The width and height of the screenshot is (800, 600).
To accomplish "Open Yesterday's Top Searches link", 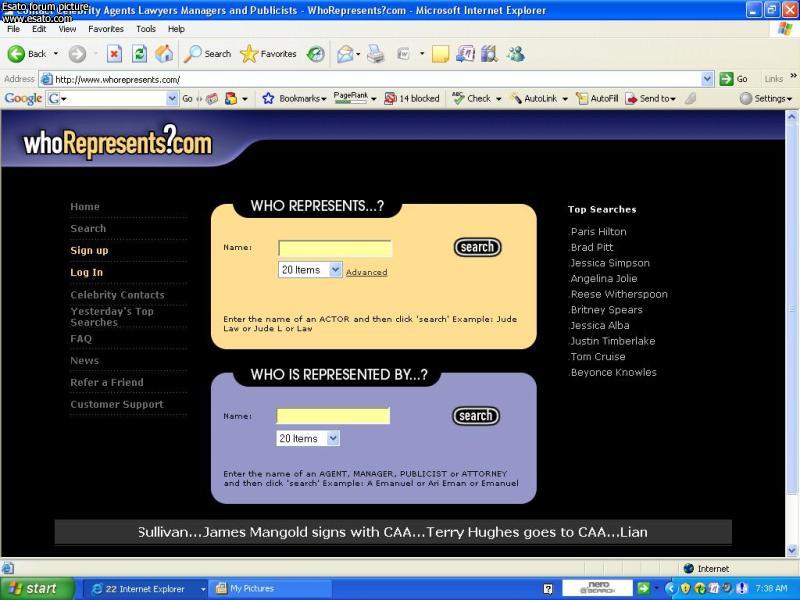I will coord(112,317).
